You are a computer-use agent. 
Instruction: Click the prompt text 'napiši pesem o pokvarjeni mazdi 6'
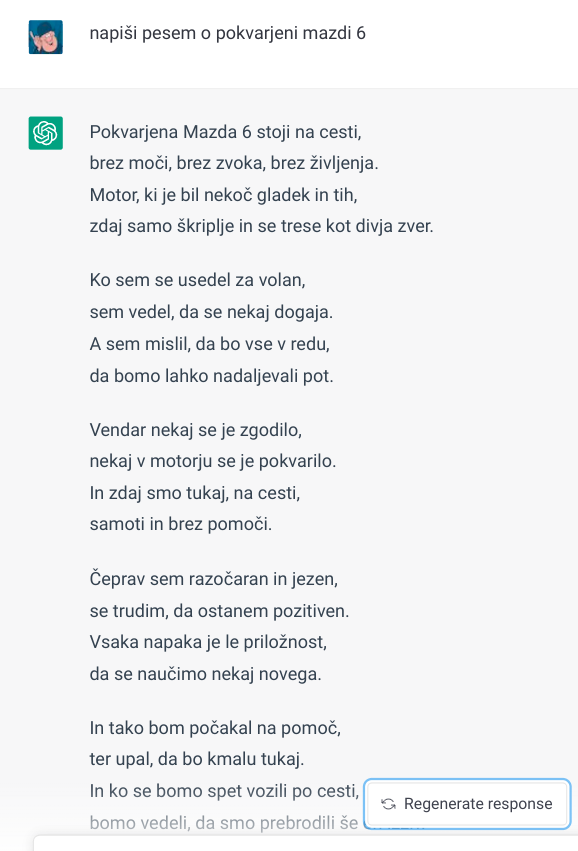pyautogui.click(x=227, y=34)
